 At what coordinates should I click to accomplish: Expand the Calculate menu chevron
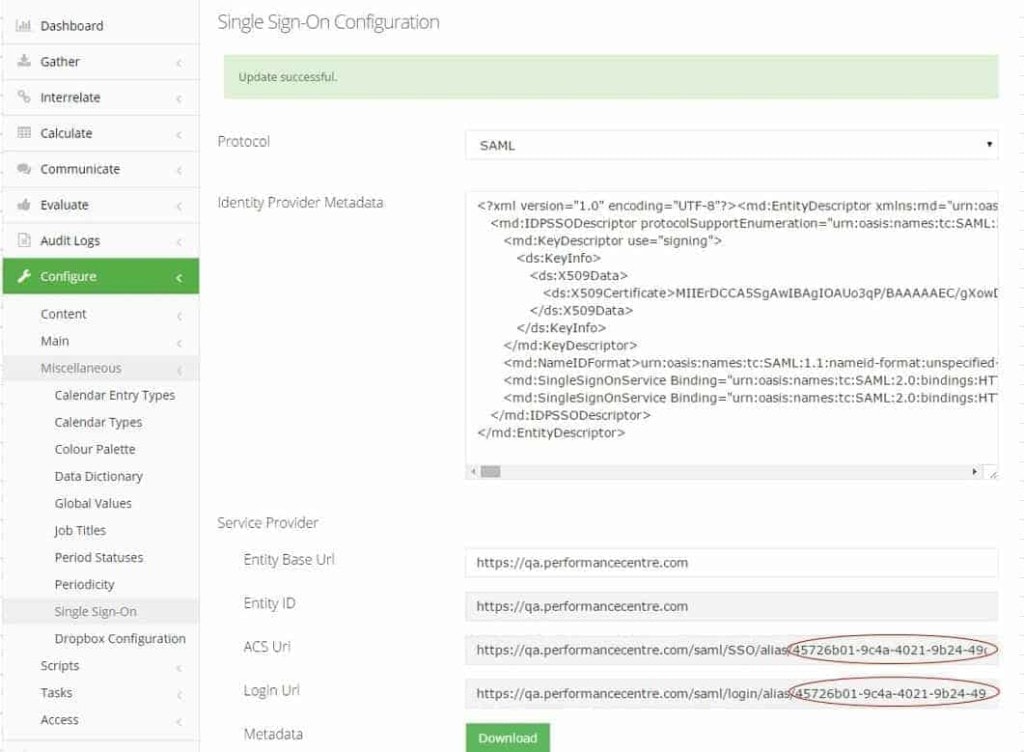(179, 134)
